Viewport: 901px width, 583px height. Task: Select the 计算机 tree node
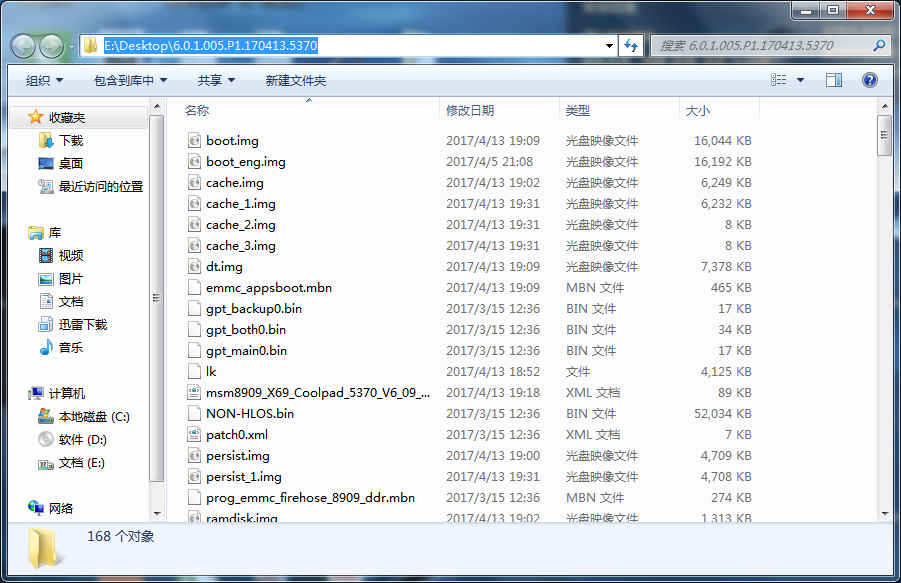coord(67,393)
